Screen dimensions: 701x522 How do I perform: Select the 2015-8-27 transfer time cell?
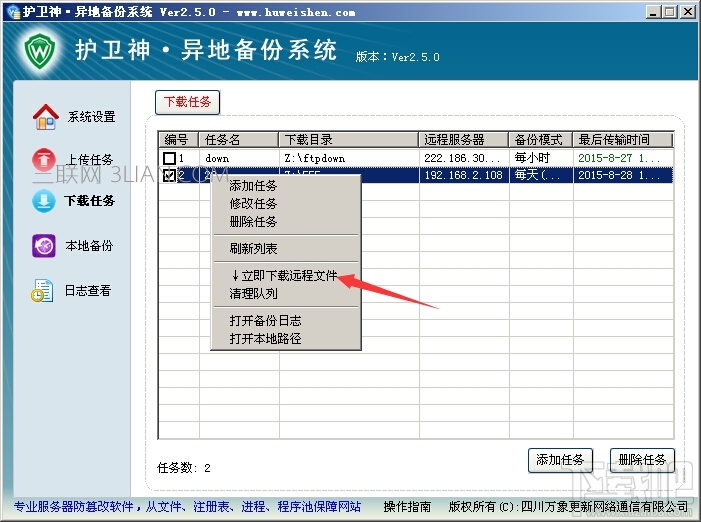tap(619, 158)
